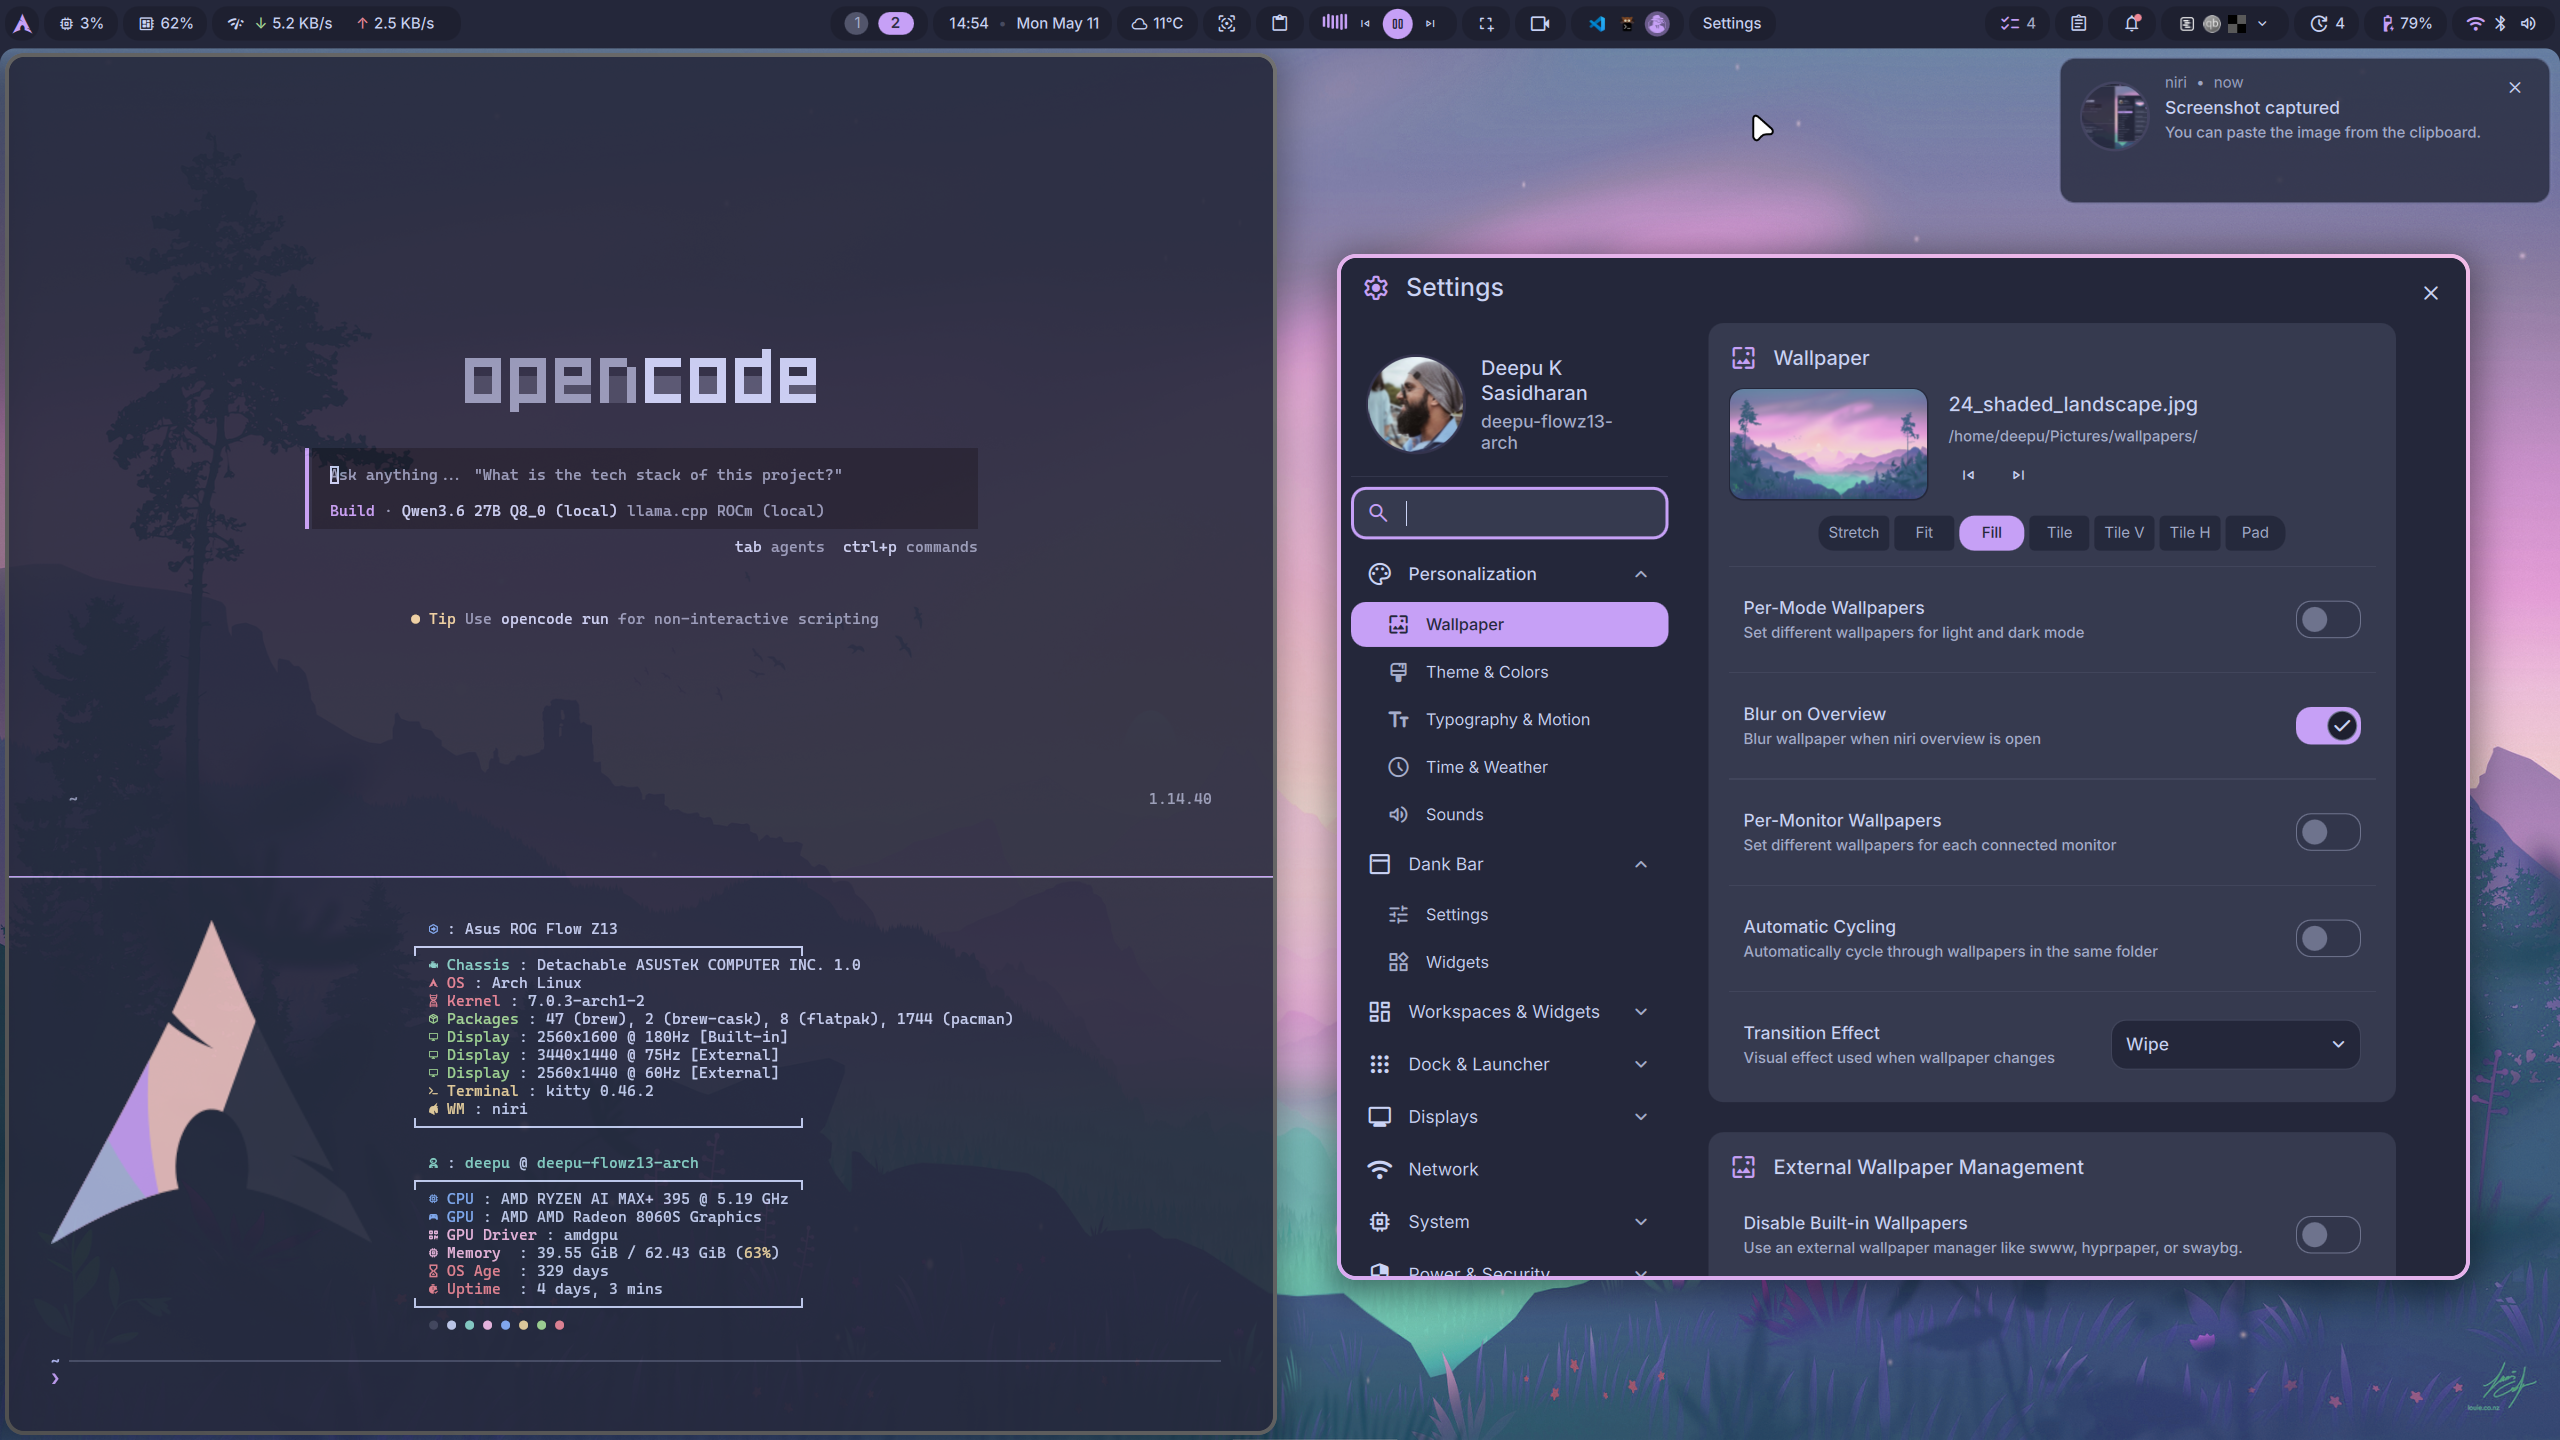Enable Per-Mode Wallpapers toggle

point(2328,620)
